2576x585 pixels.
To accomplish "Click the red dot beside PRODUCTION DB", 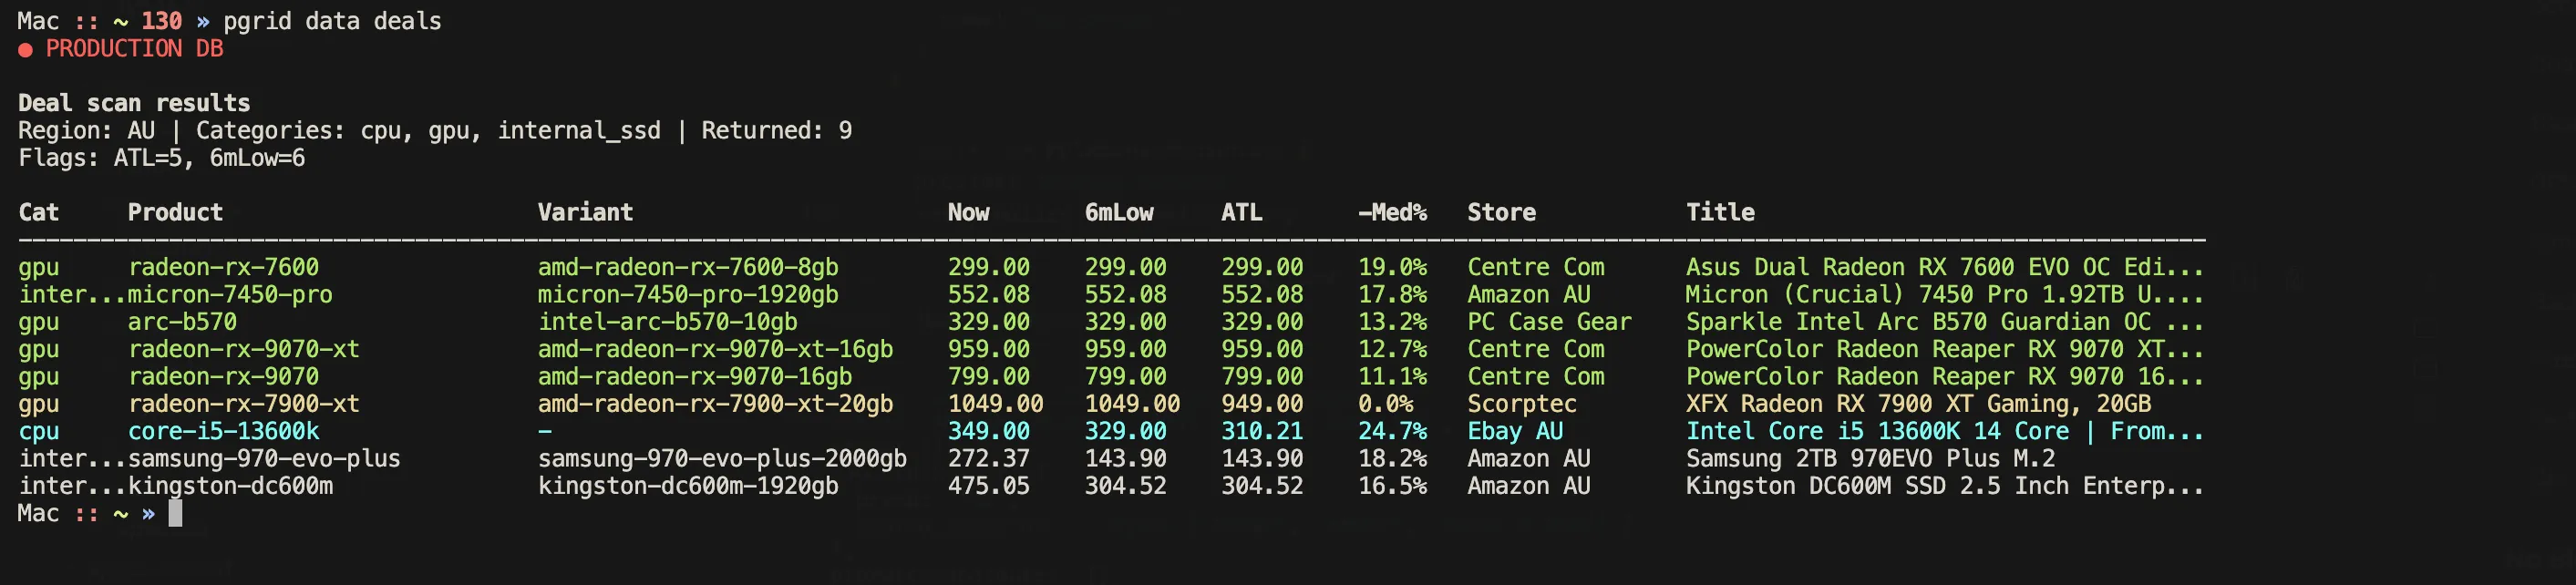I will 25,50.
